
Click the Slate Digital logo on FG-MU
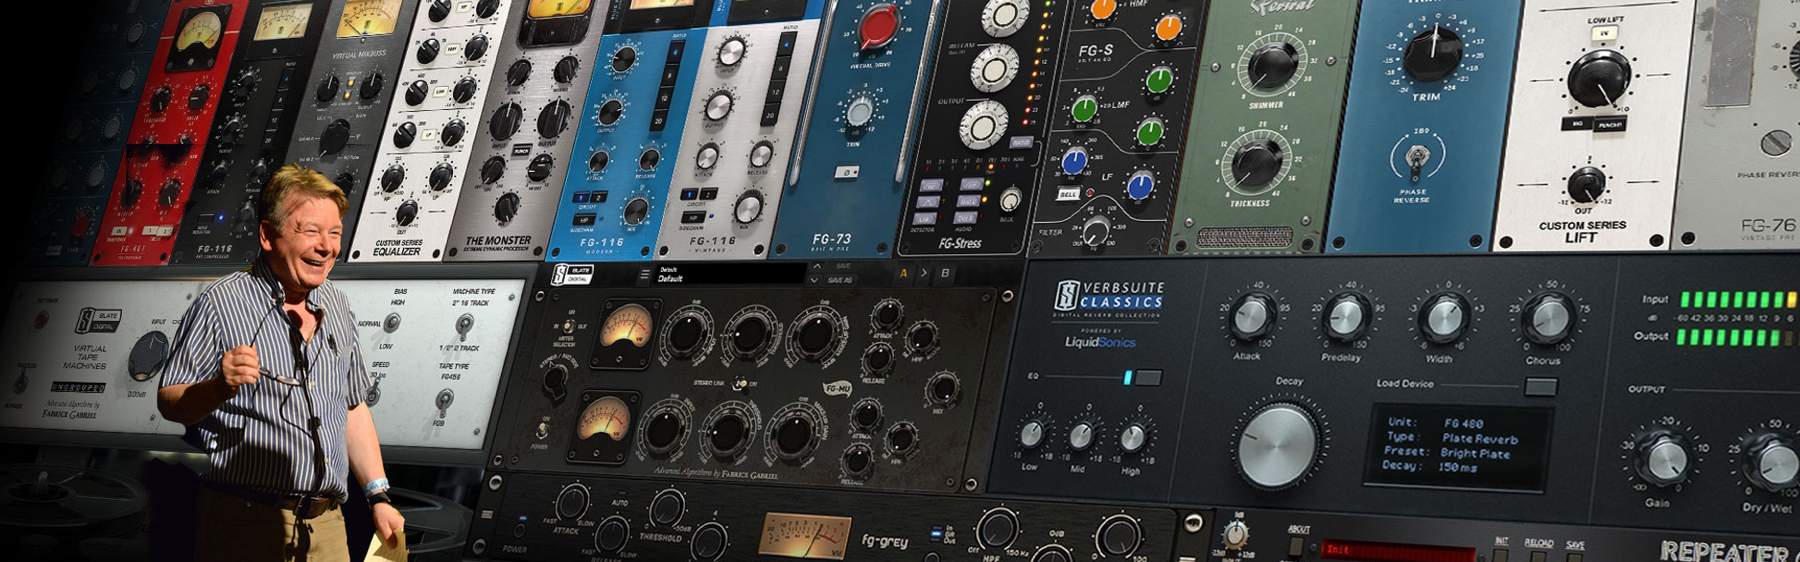[574, 274]
